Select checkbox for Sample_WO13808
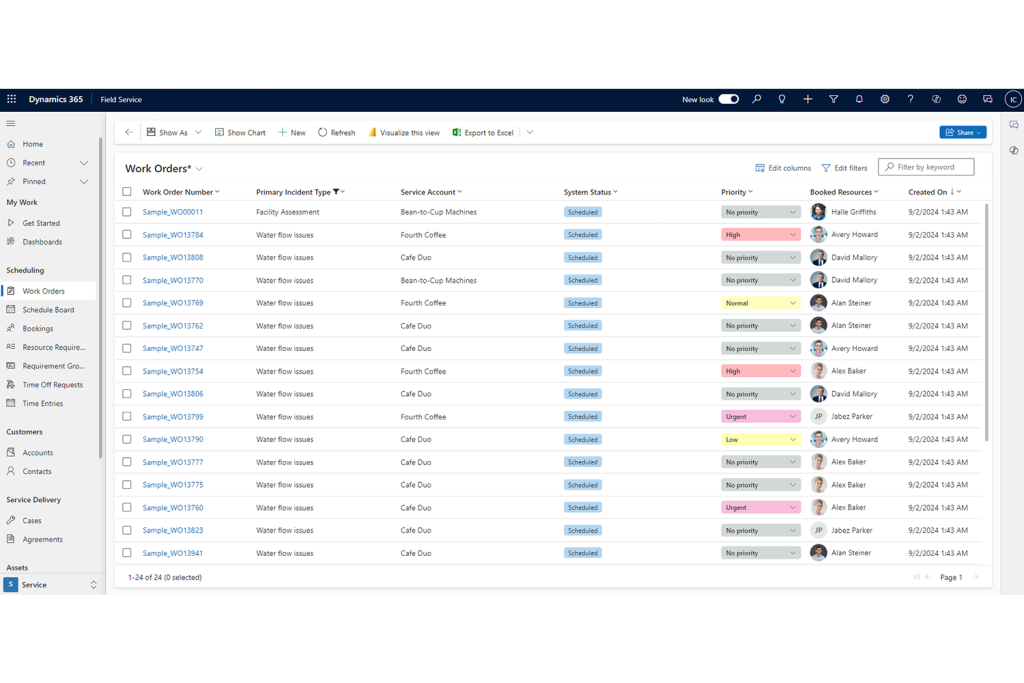The image size is (1024, 683). (x=127, y=257)
